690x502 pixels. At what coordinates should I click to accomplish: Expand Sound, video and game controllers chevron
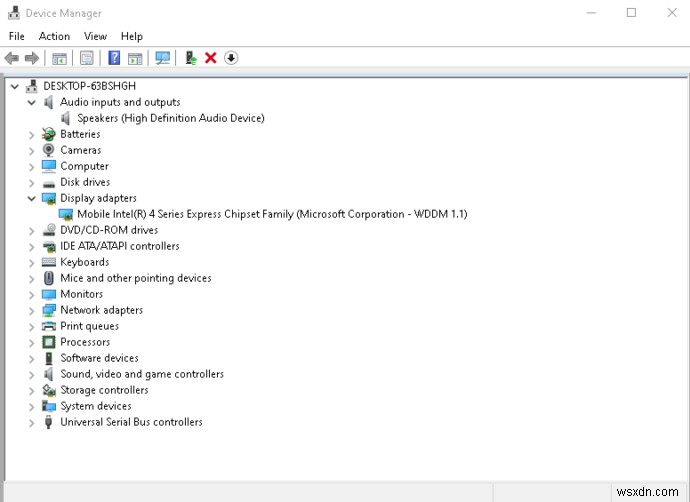coord(32,375)
